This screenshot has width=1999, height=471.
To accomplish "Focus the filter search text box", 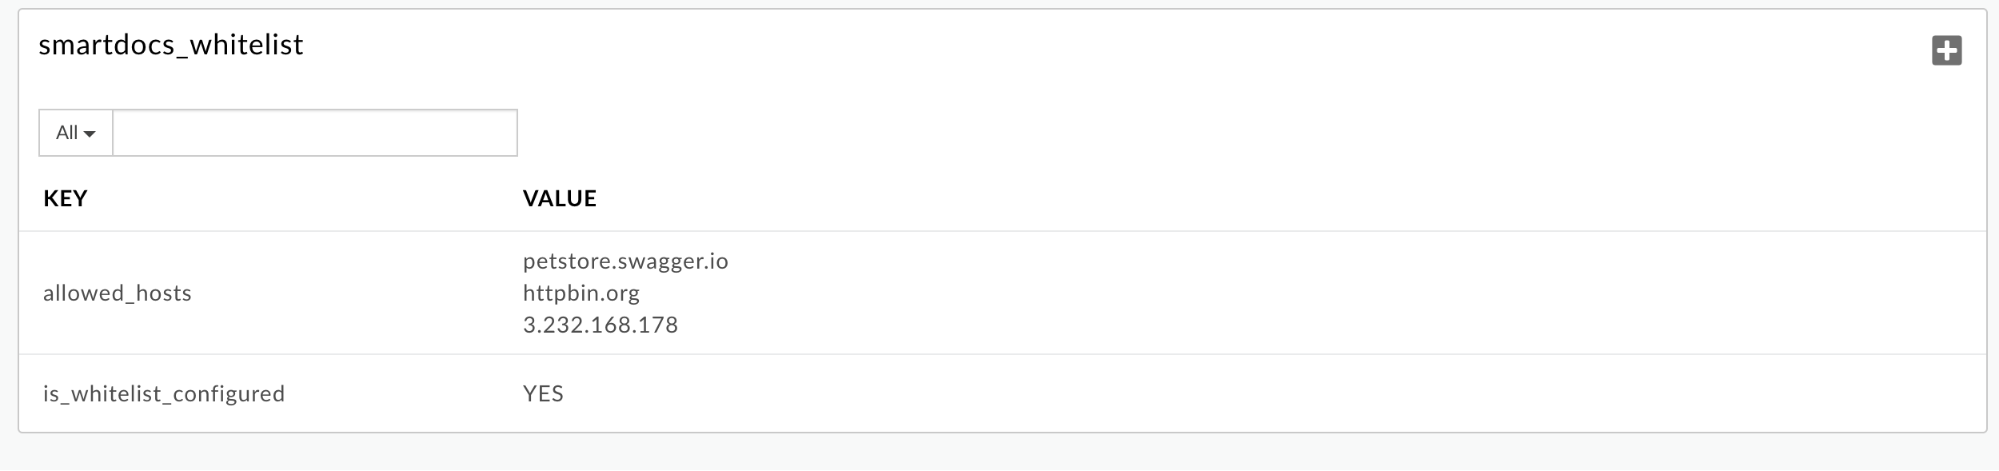I will (315, 133).
